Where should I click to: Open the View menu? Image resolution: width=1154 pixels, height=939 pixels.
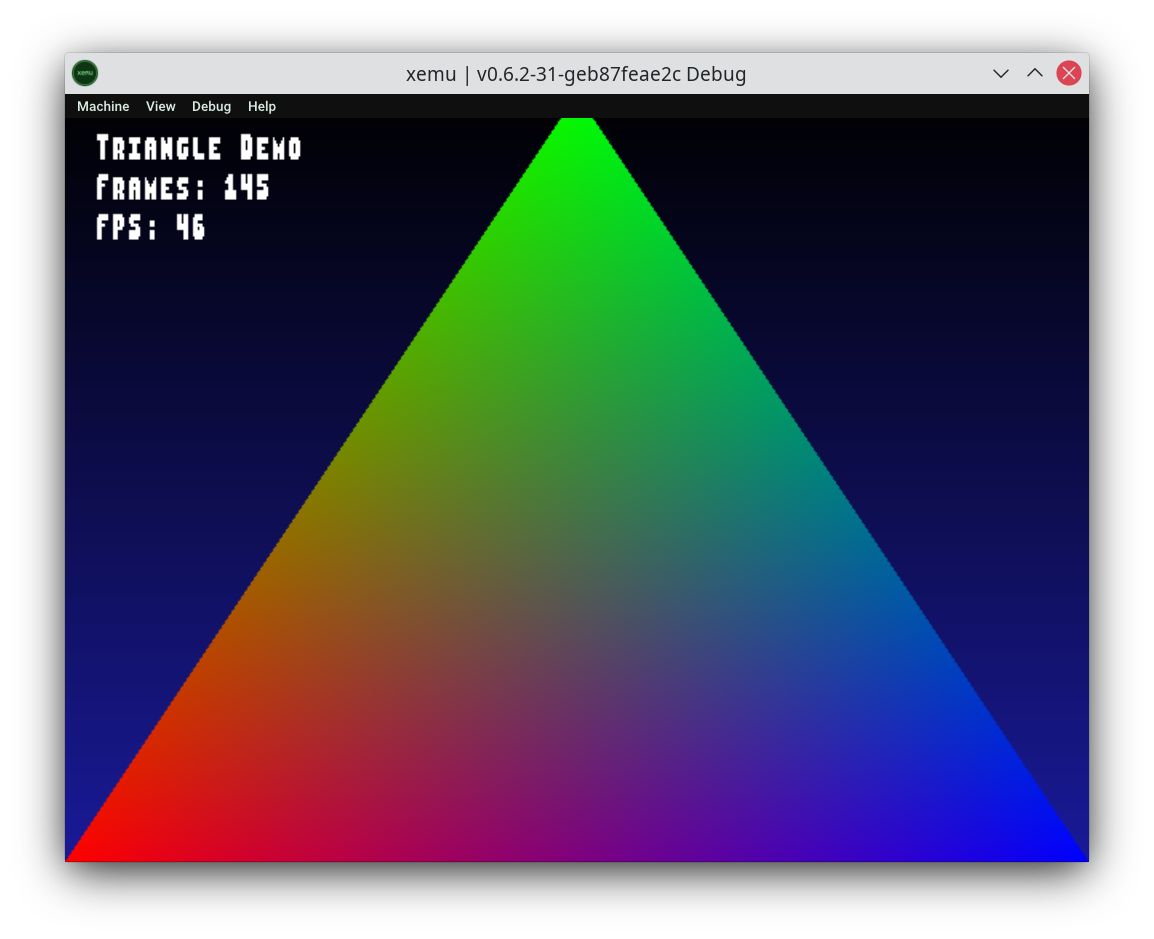(x=160, y=106)
